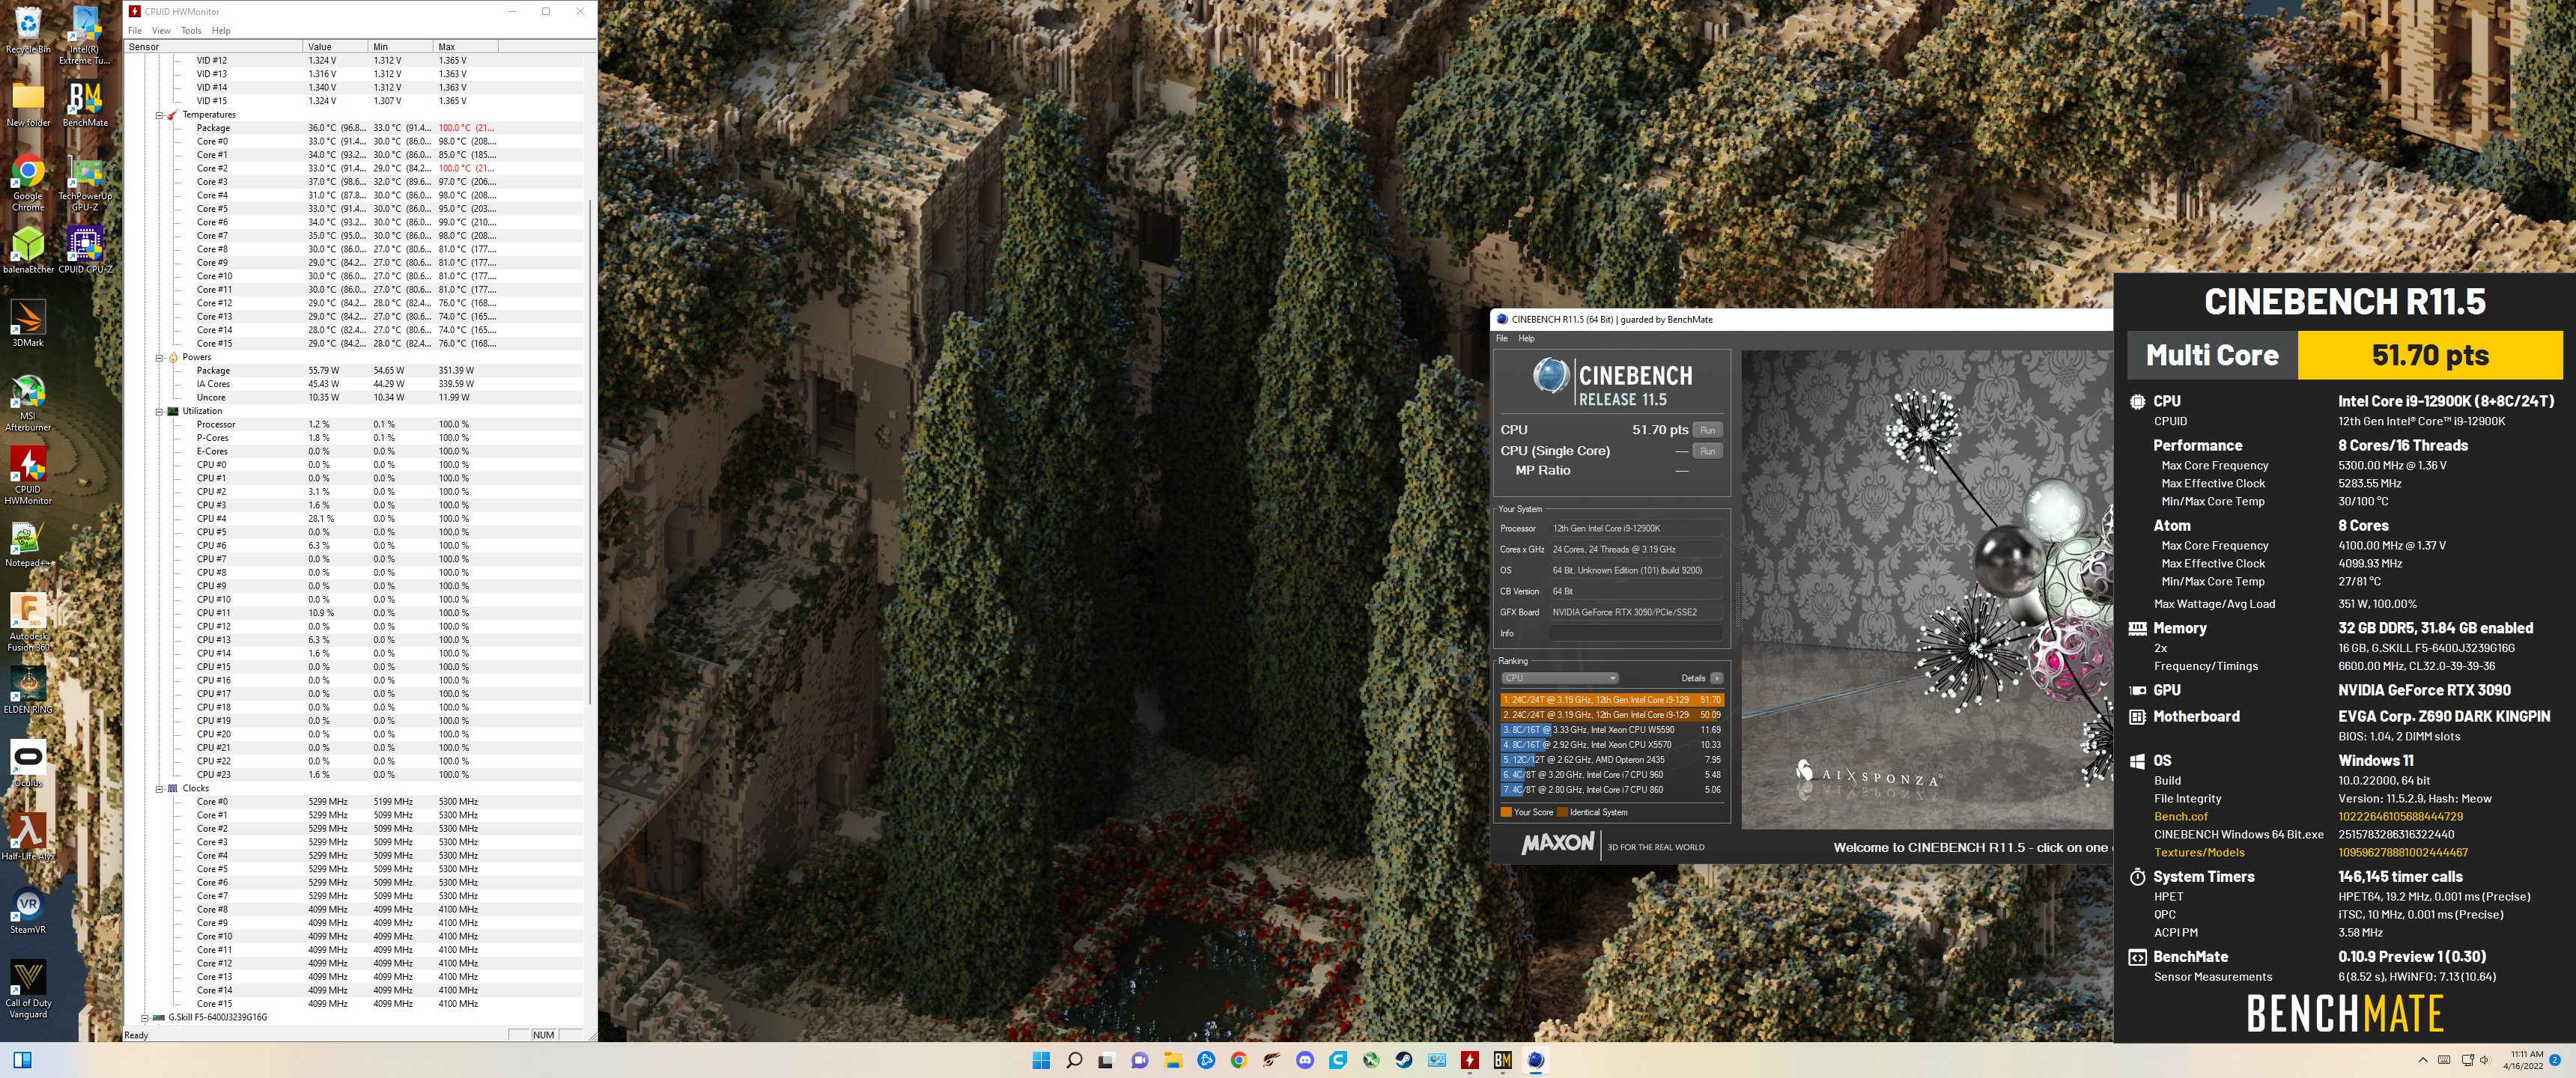Expand Details arrow in Ranking panel
The height and width of the screenshot is (1078, 2576).
pyautogui.click(x=1717, y=678)
